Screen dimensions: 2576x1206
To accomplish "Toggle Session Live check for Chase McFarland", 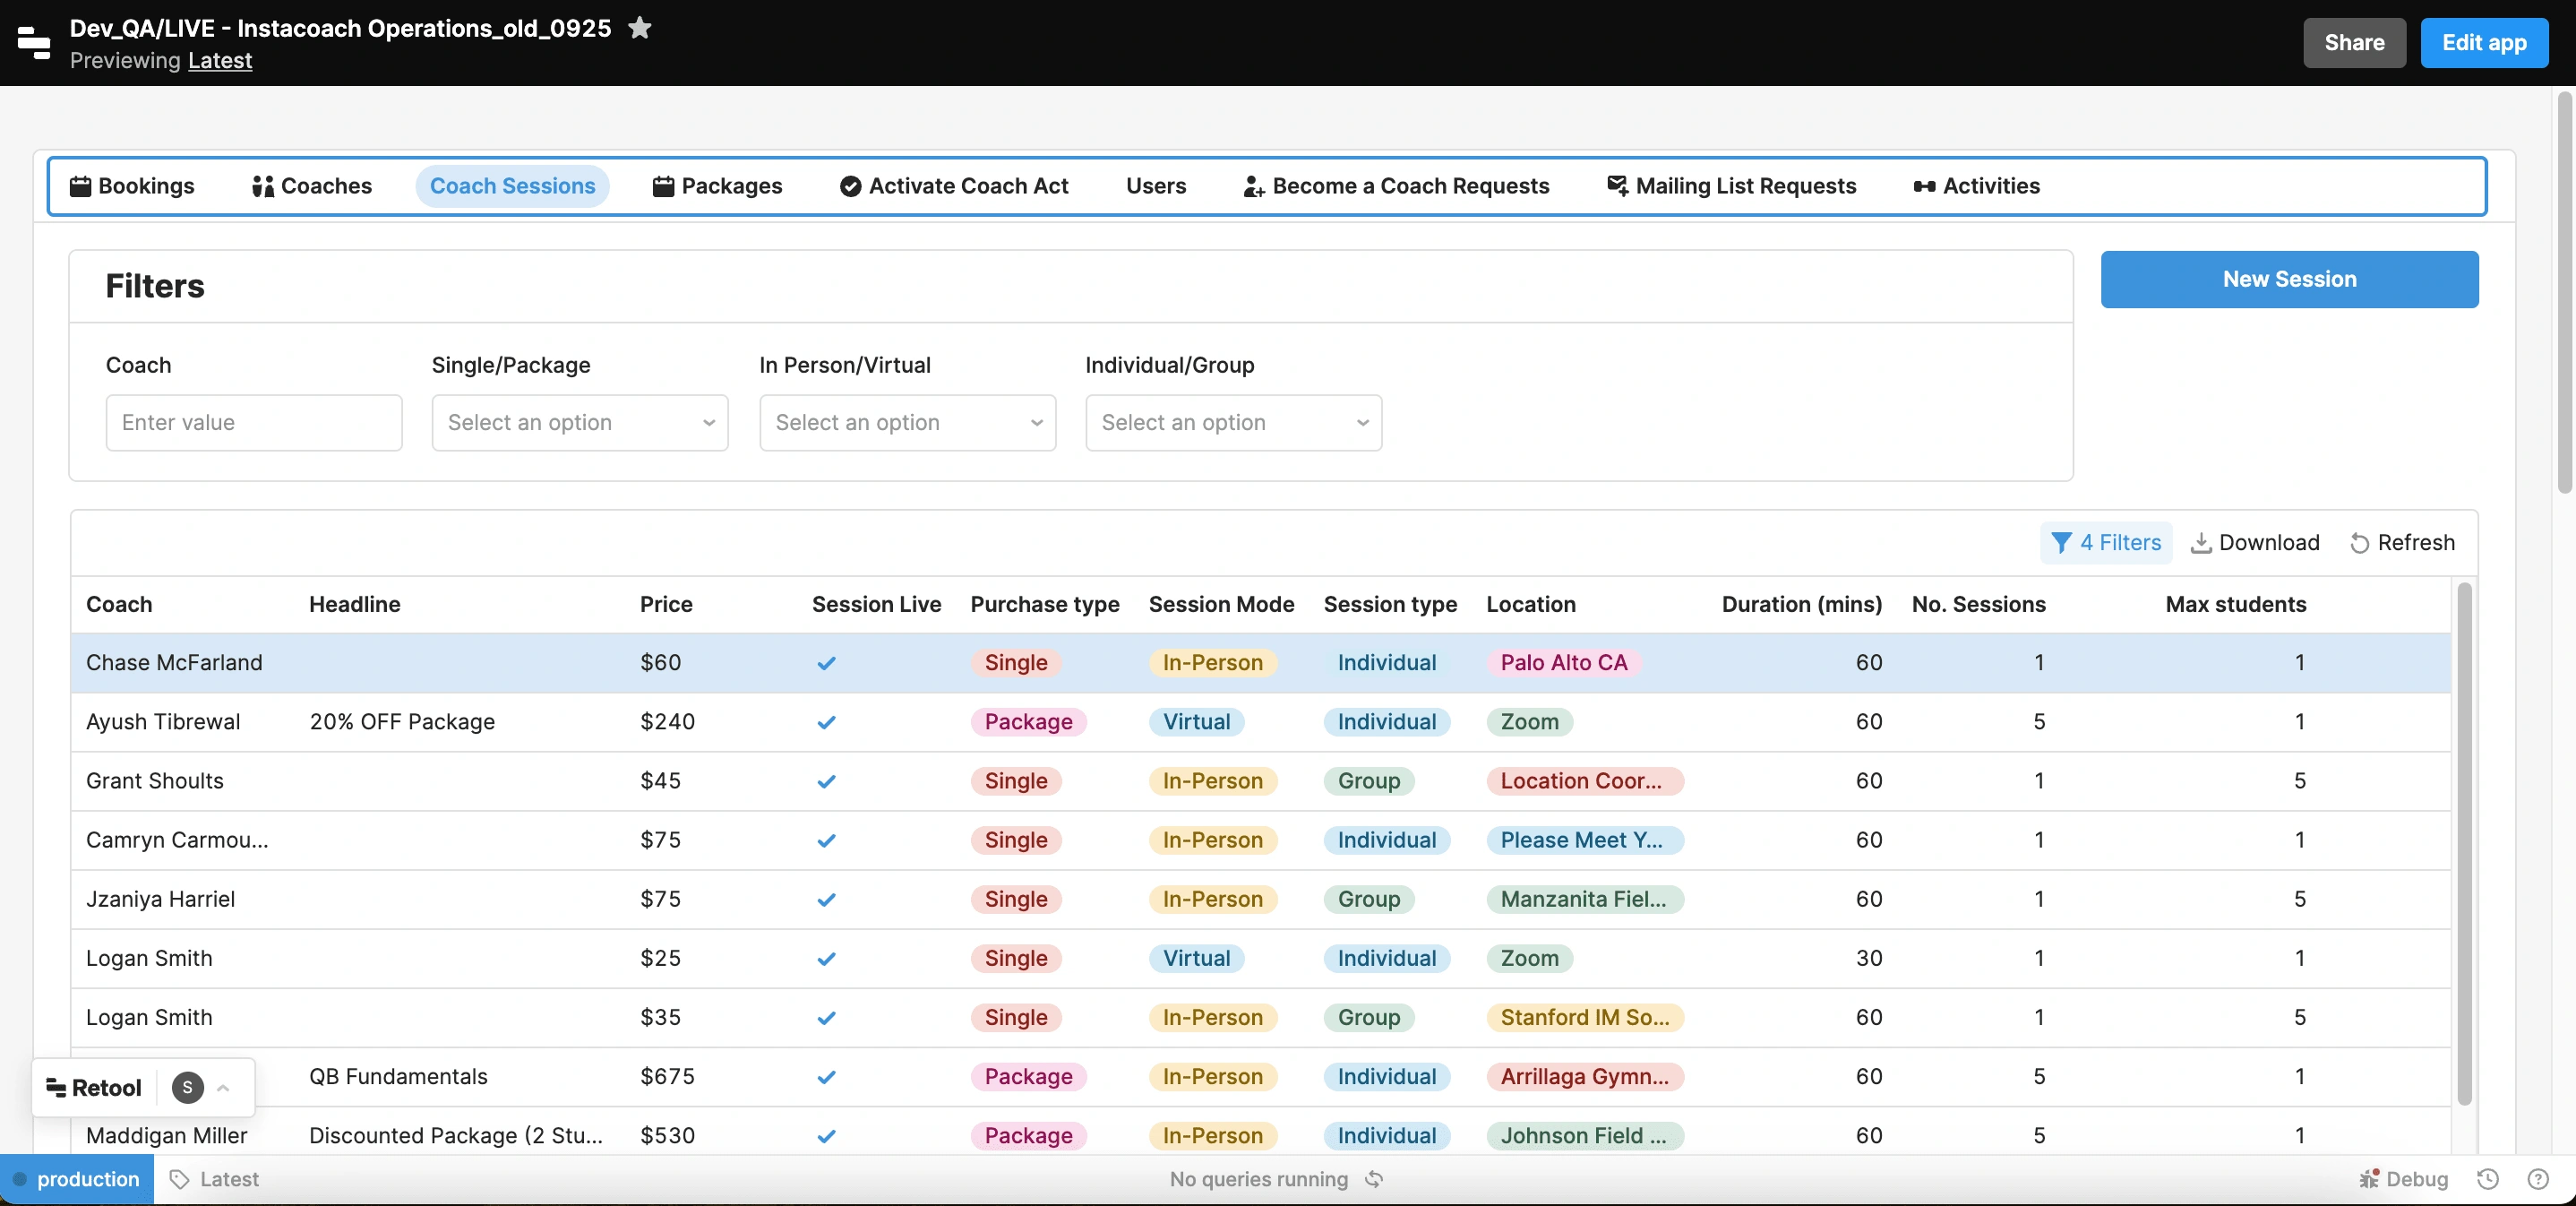I will [x=826, y=663].
